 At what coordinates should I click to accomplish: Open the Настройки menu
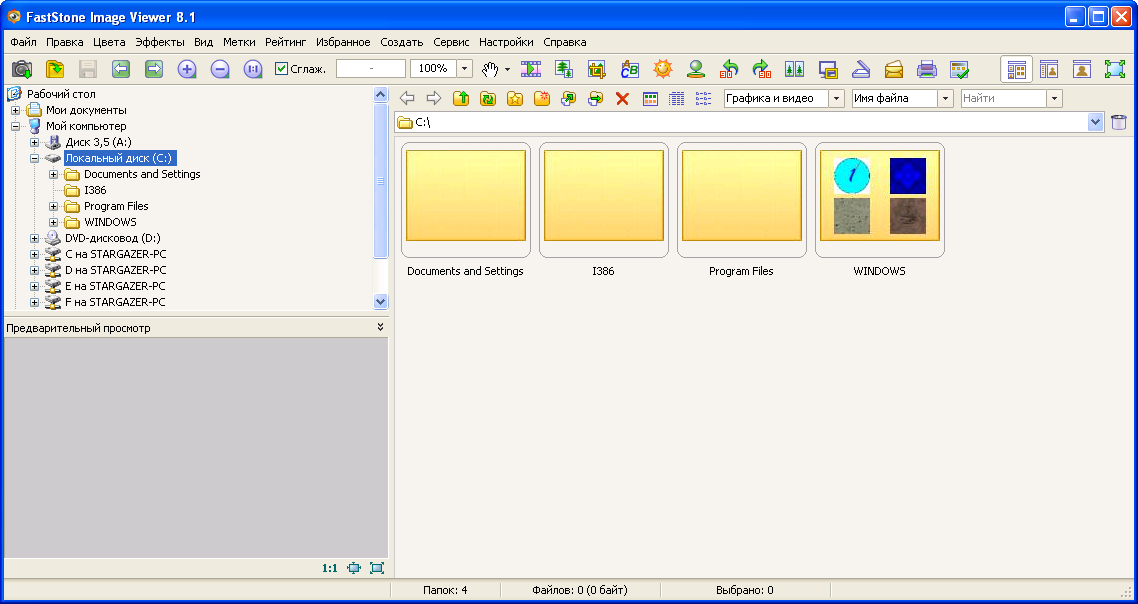(505, 42)
